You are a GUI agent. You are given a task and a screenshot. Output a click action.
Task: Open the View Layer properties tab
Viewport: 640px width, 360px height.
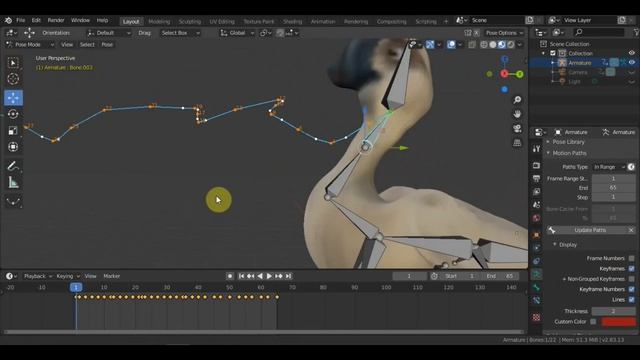point(536,191)
